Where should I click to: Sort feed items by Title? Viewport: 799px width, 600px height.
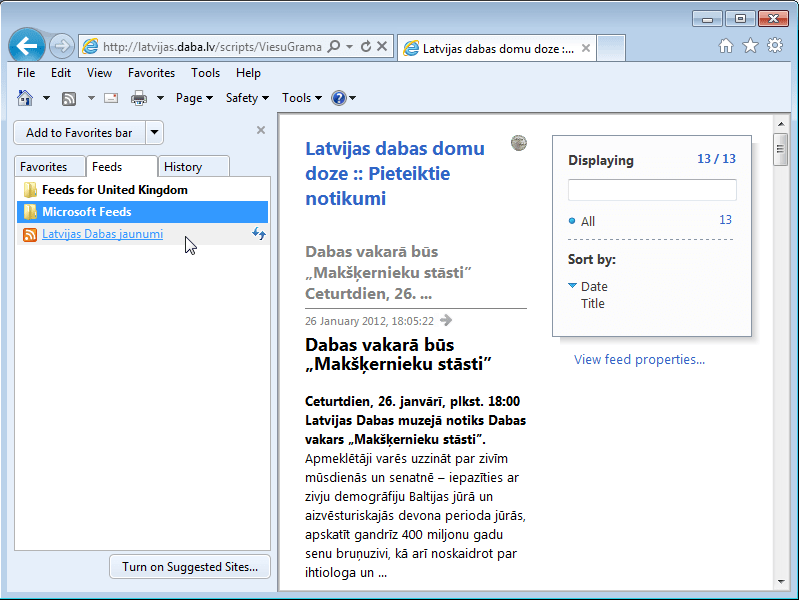[x=593, y=303]
